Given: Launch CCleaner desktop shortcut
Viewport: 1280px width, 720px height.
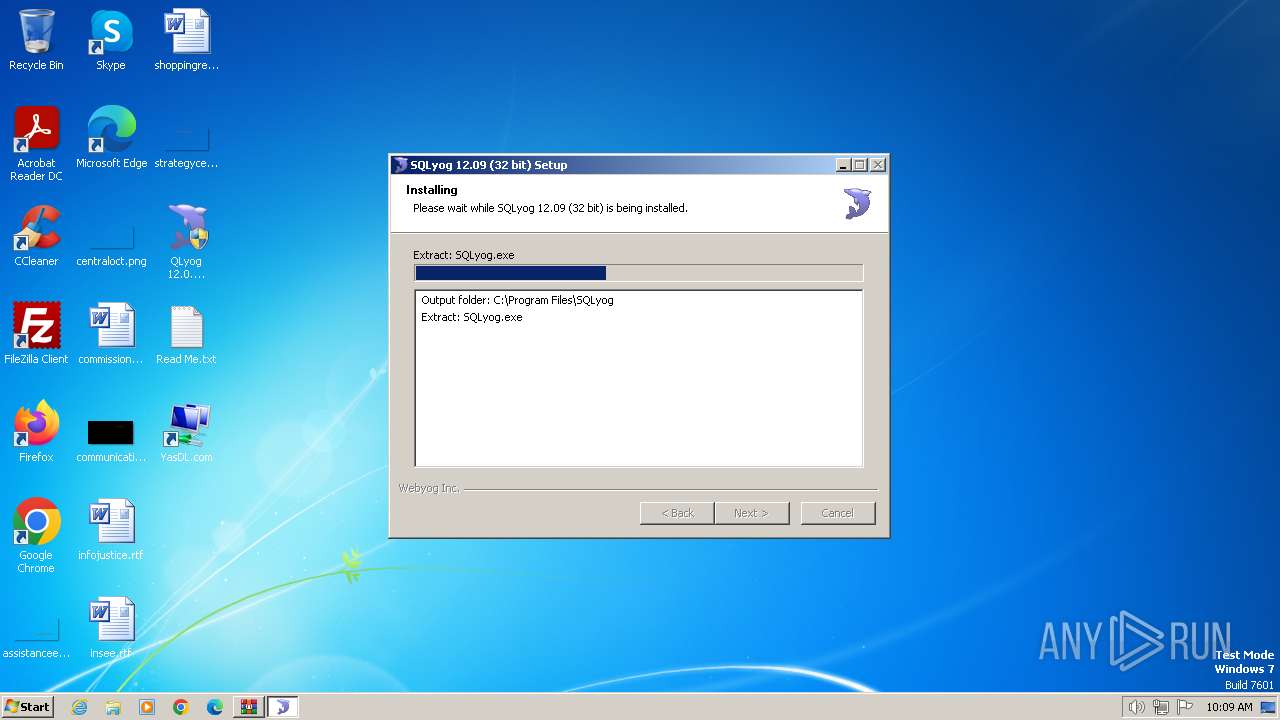Looking at the screenshot, I should [36, 237].
